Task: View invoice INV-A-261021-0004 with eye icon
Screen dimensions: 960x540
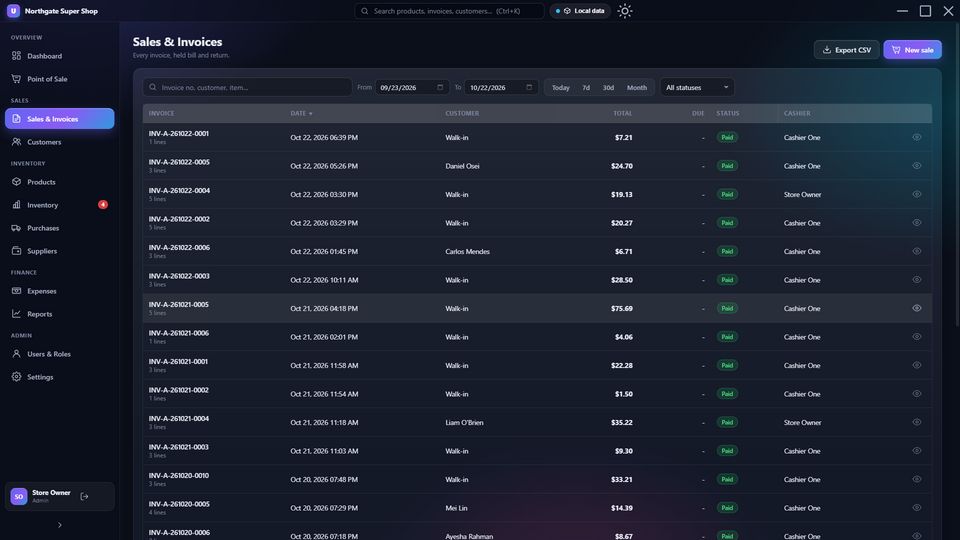Action: (x=917, y=422)
